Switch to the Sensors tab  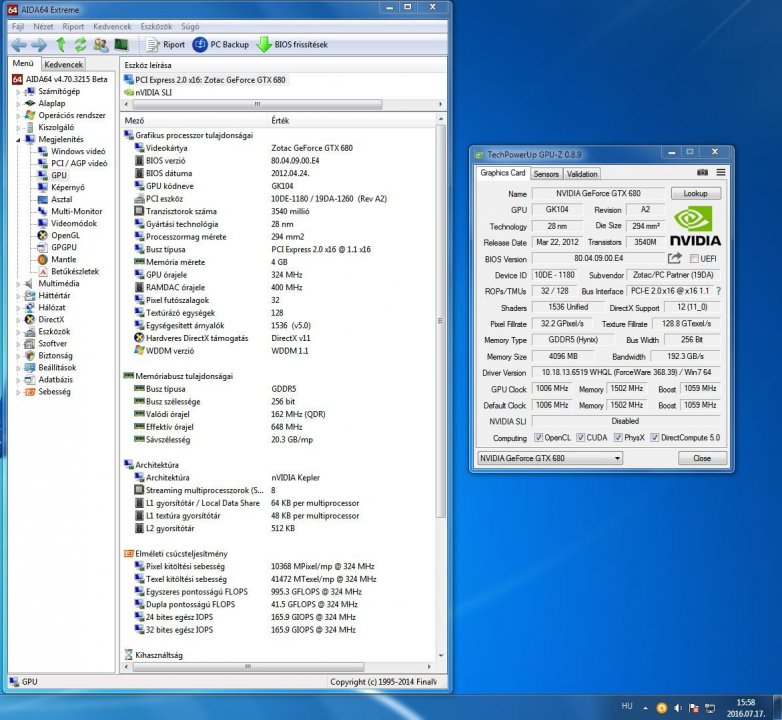pyautogui.click(x=546, y=173)
